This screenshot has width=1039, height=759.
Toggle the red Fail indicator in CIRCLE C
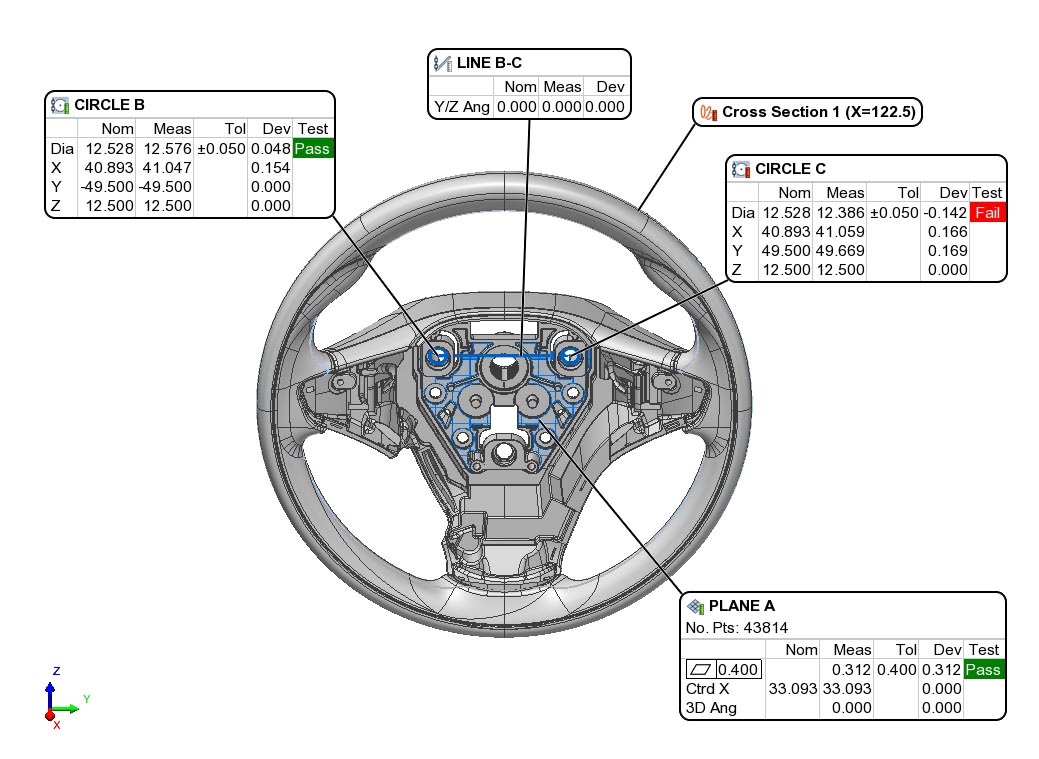click(986, 212)
